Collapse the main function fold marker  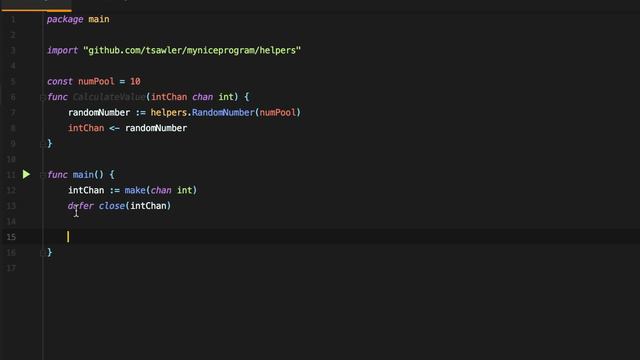pos(42,175)
